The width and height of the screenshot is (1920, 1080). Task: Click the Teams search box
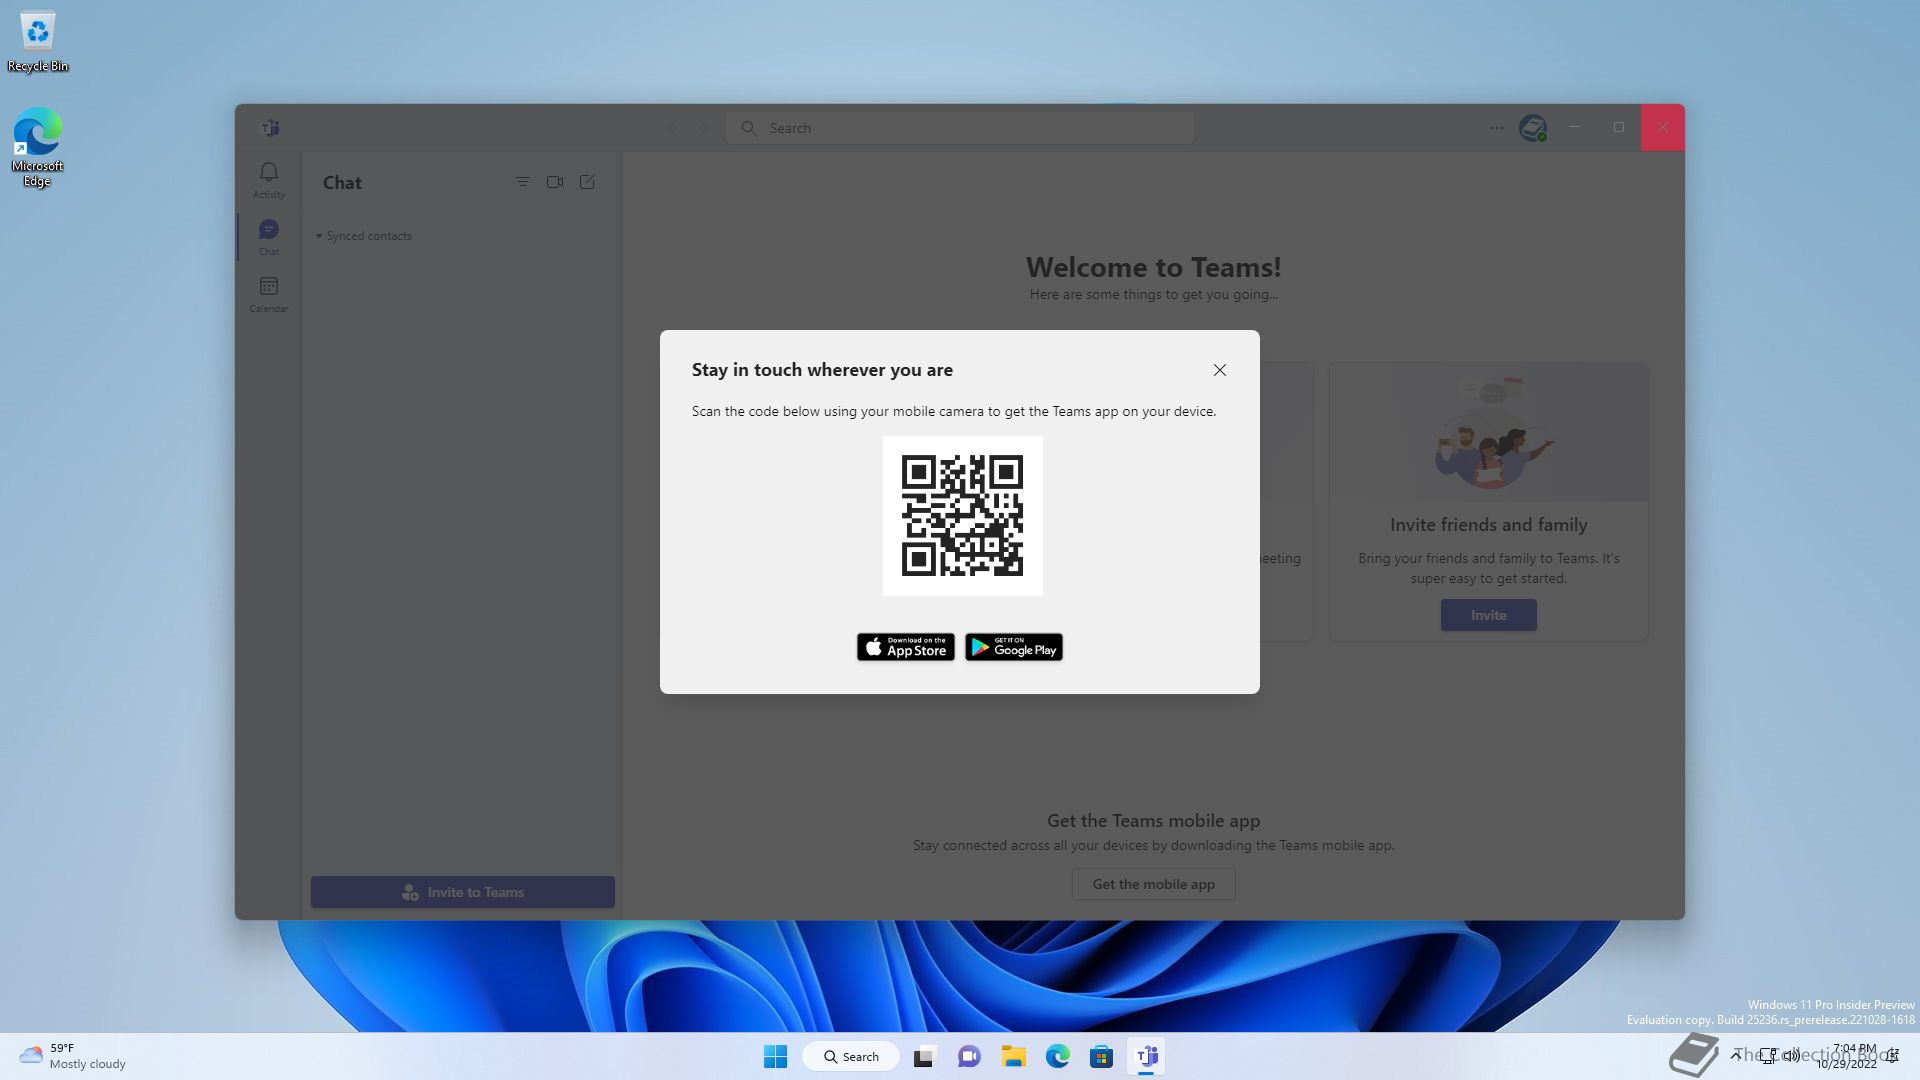pos(960,128)
